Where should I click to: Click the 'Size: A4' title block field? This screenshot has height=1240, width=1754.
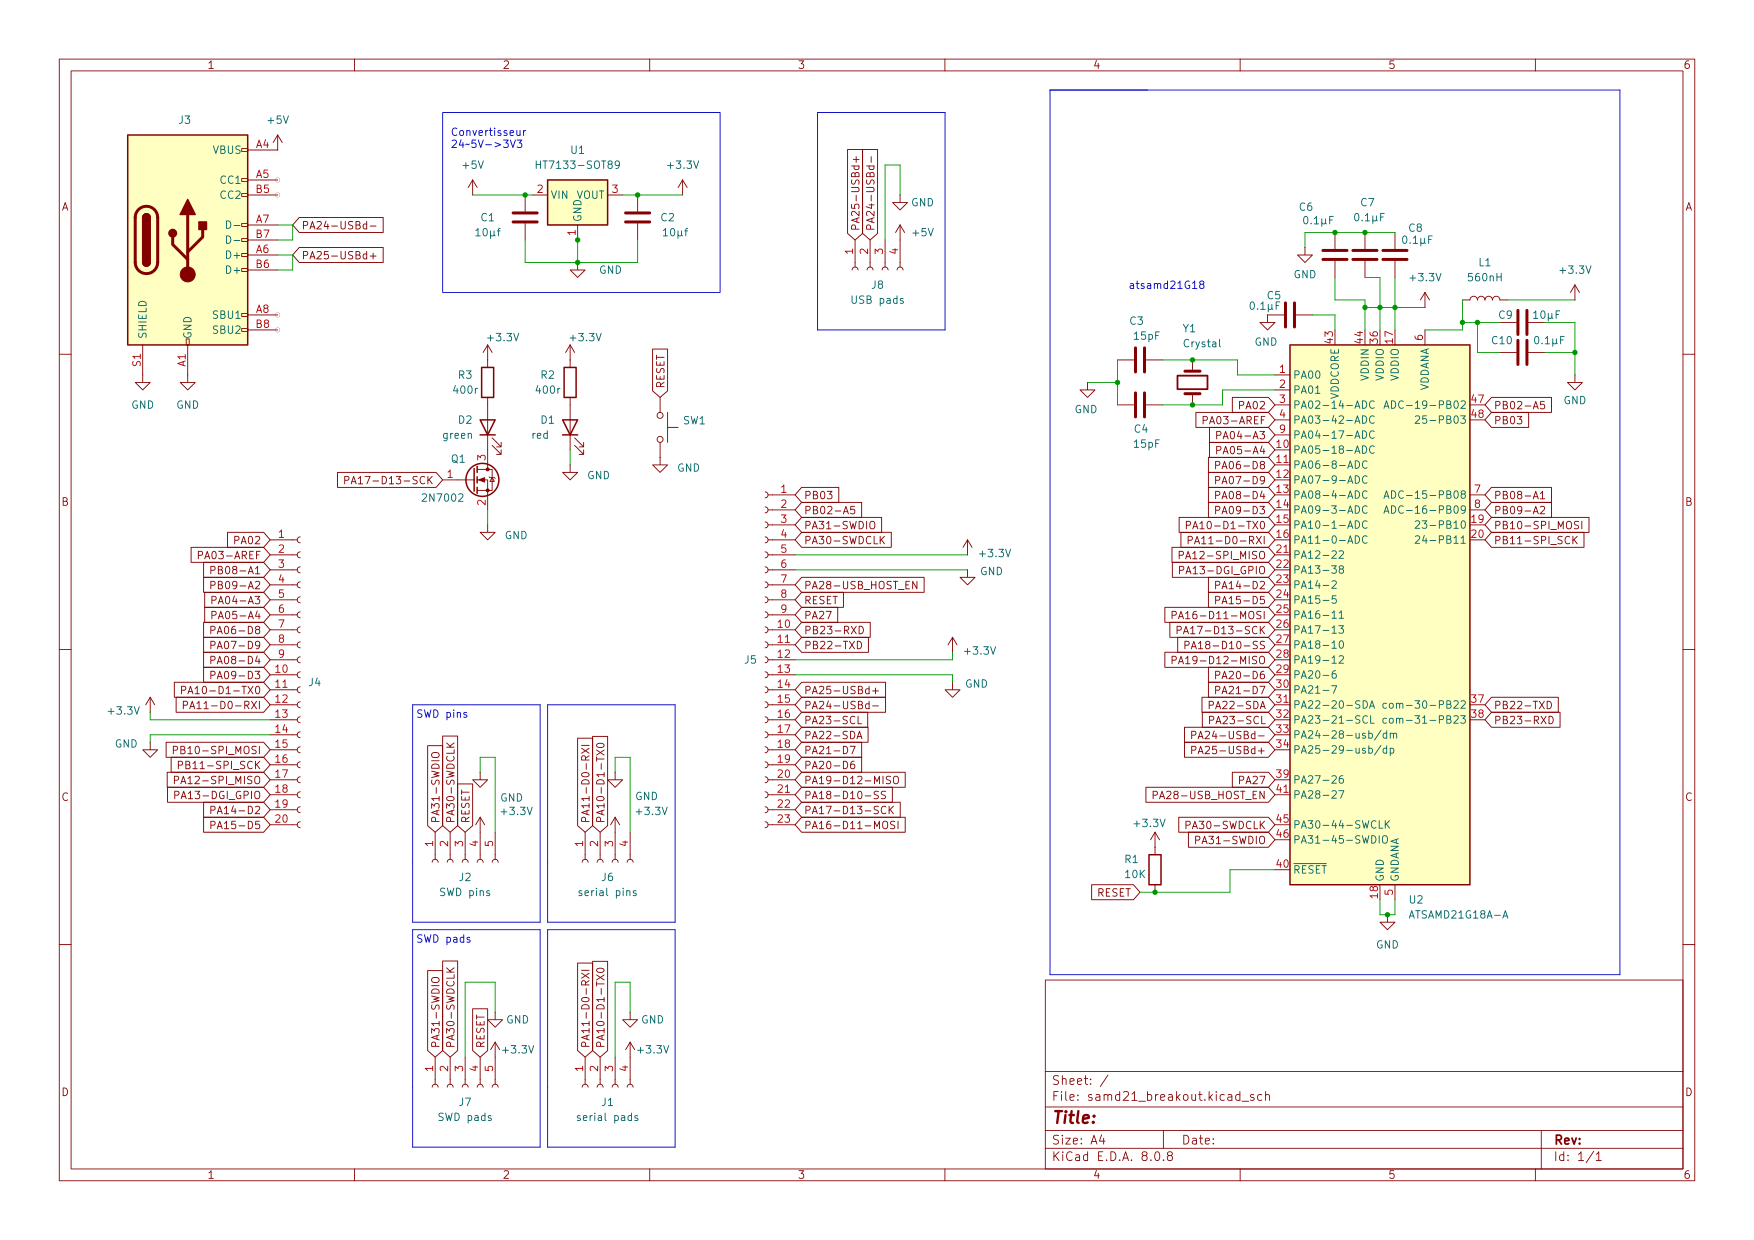tap(1079, 1140)
